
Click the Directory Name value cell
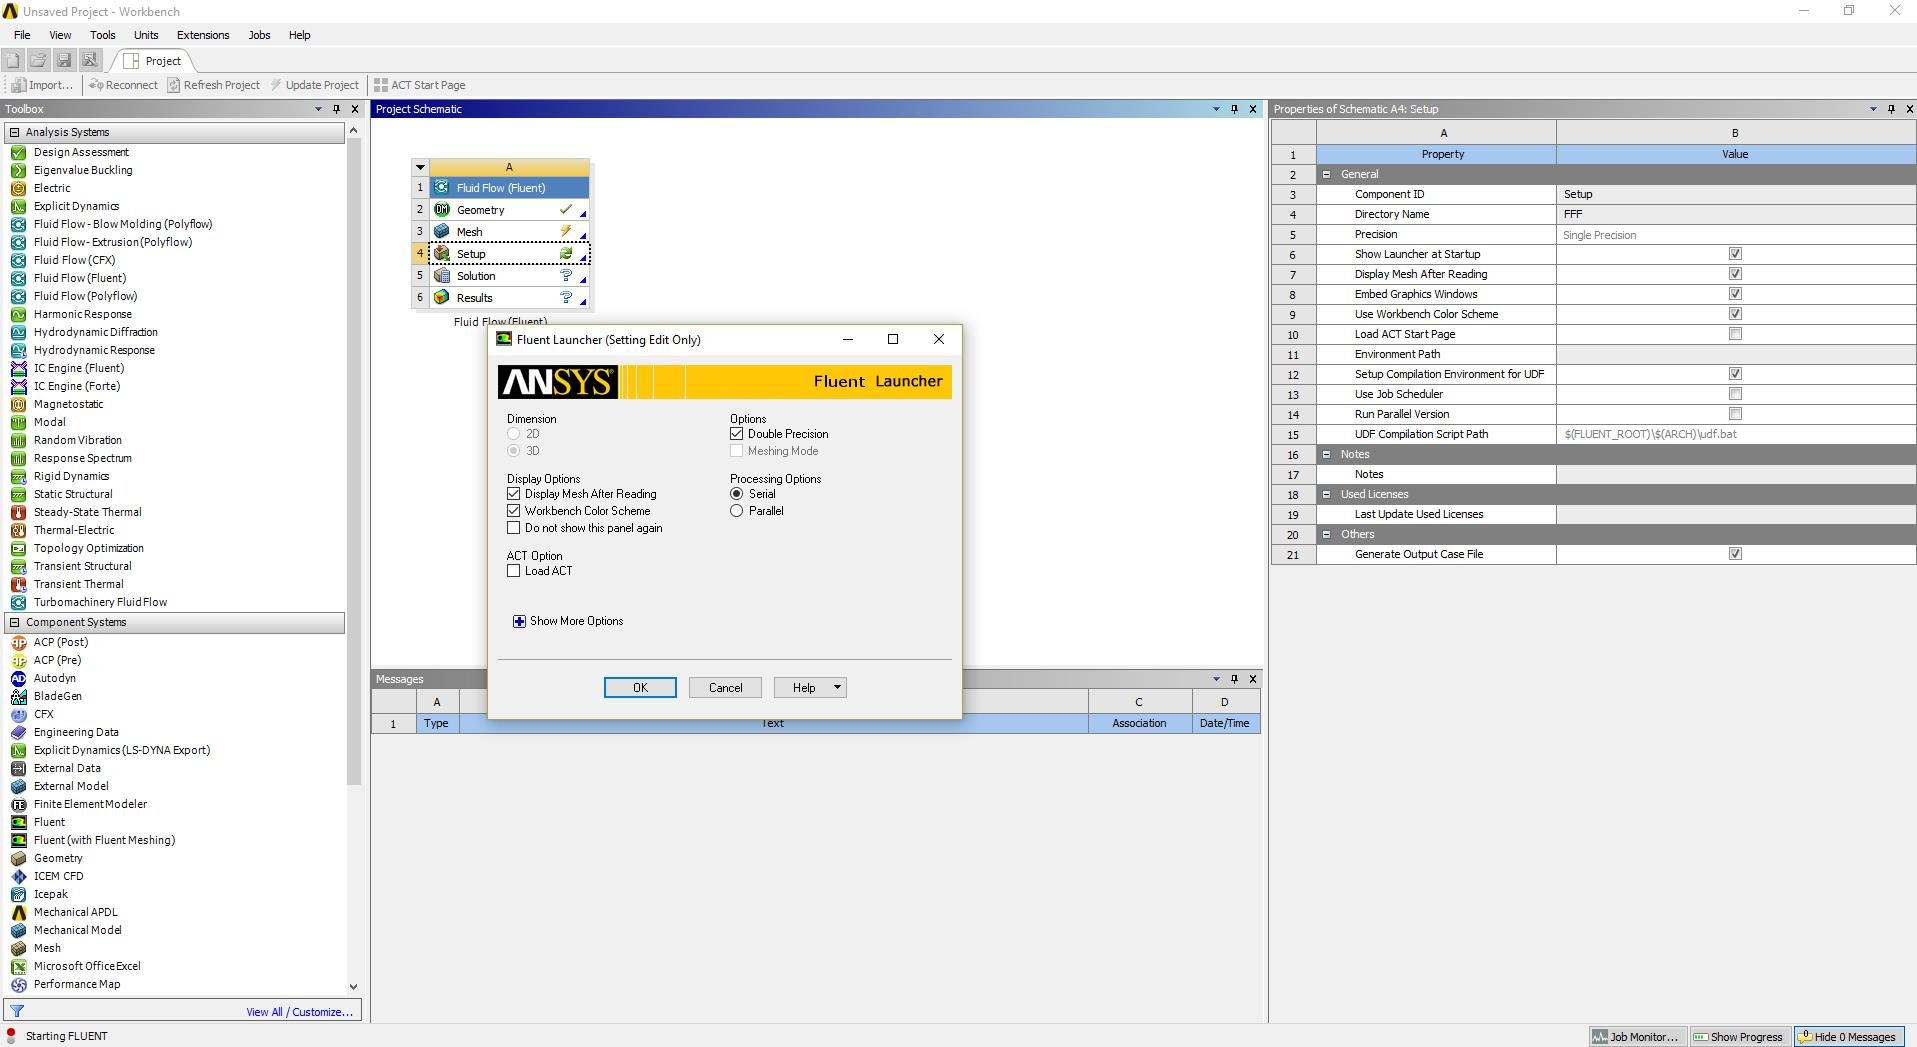[x=1735, y=214]
